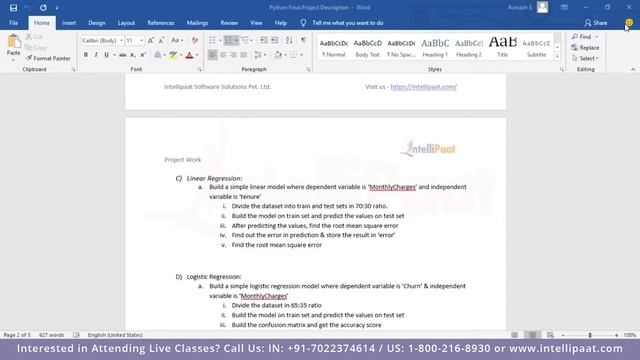Click the Grow Font icon
Screen dimensions: 640x360
point(151,40)
